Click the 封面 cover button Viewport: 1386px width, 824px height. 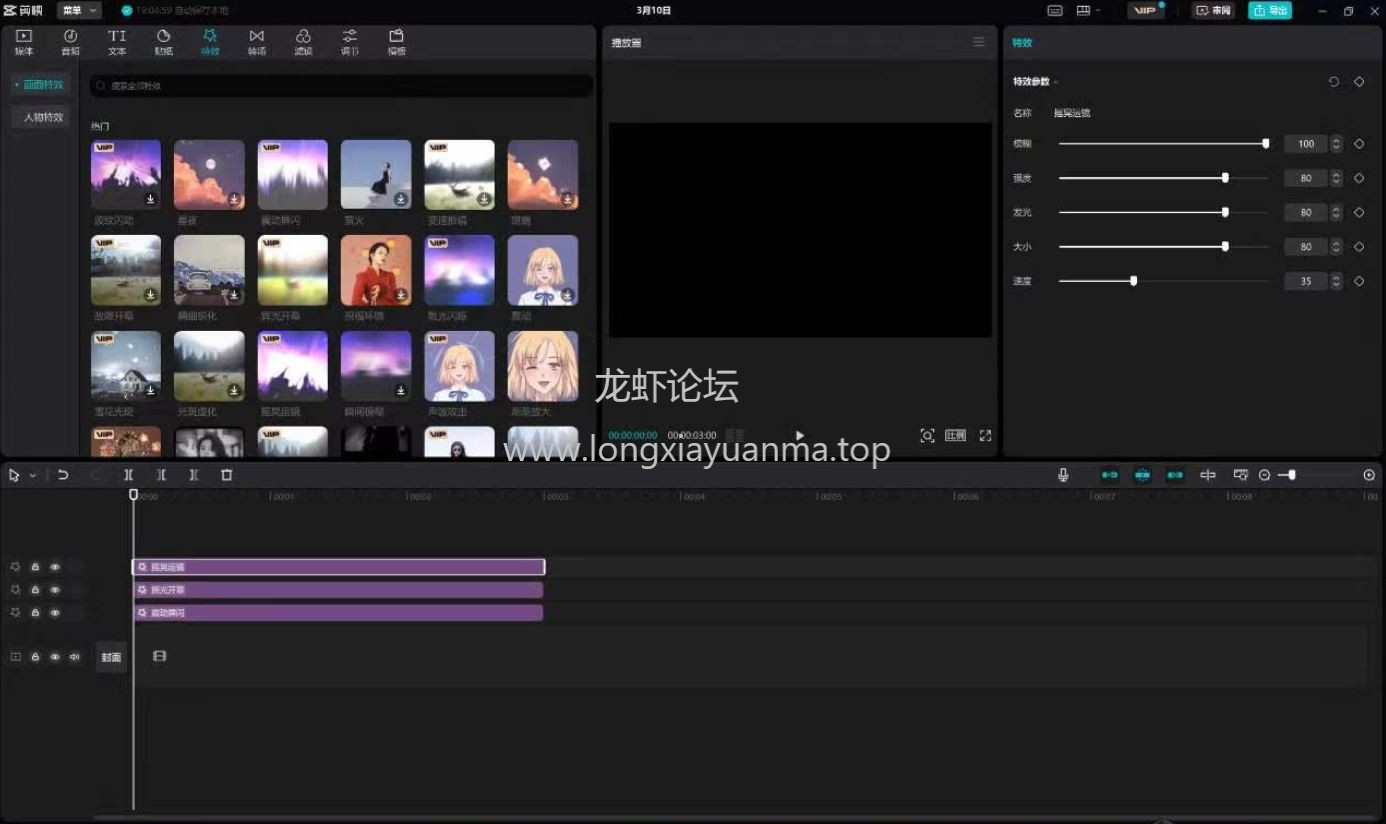(x=111, y=657)
